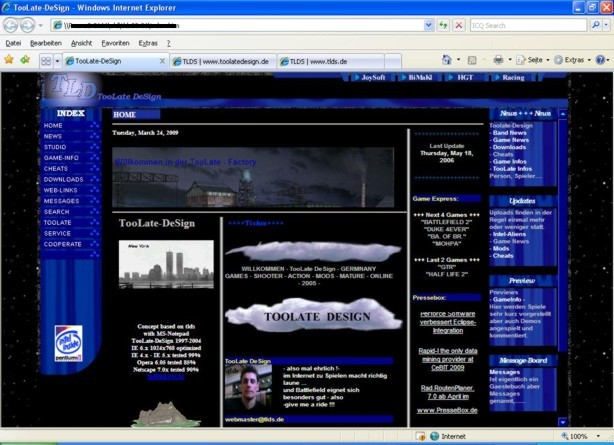The height and width of the screenshot is (445, 614).
Task: Open the Ansicht menu
Action: [x=81, y=43]
